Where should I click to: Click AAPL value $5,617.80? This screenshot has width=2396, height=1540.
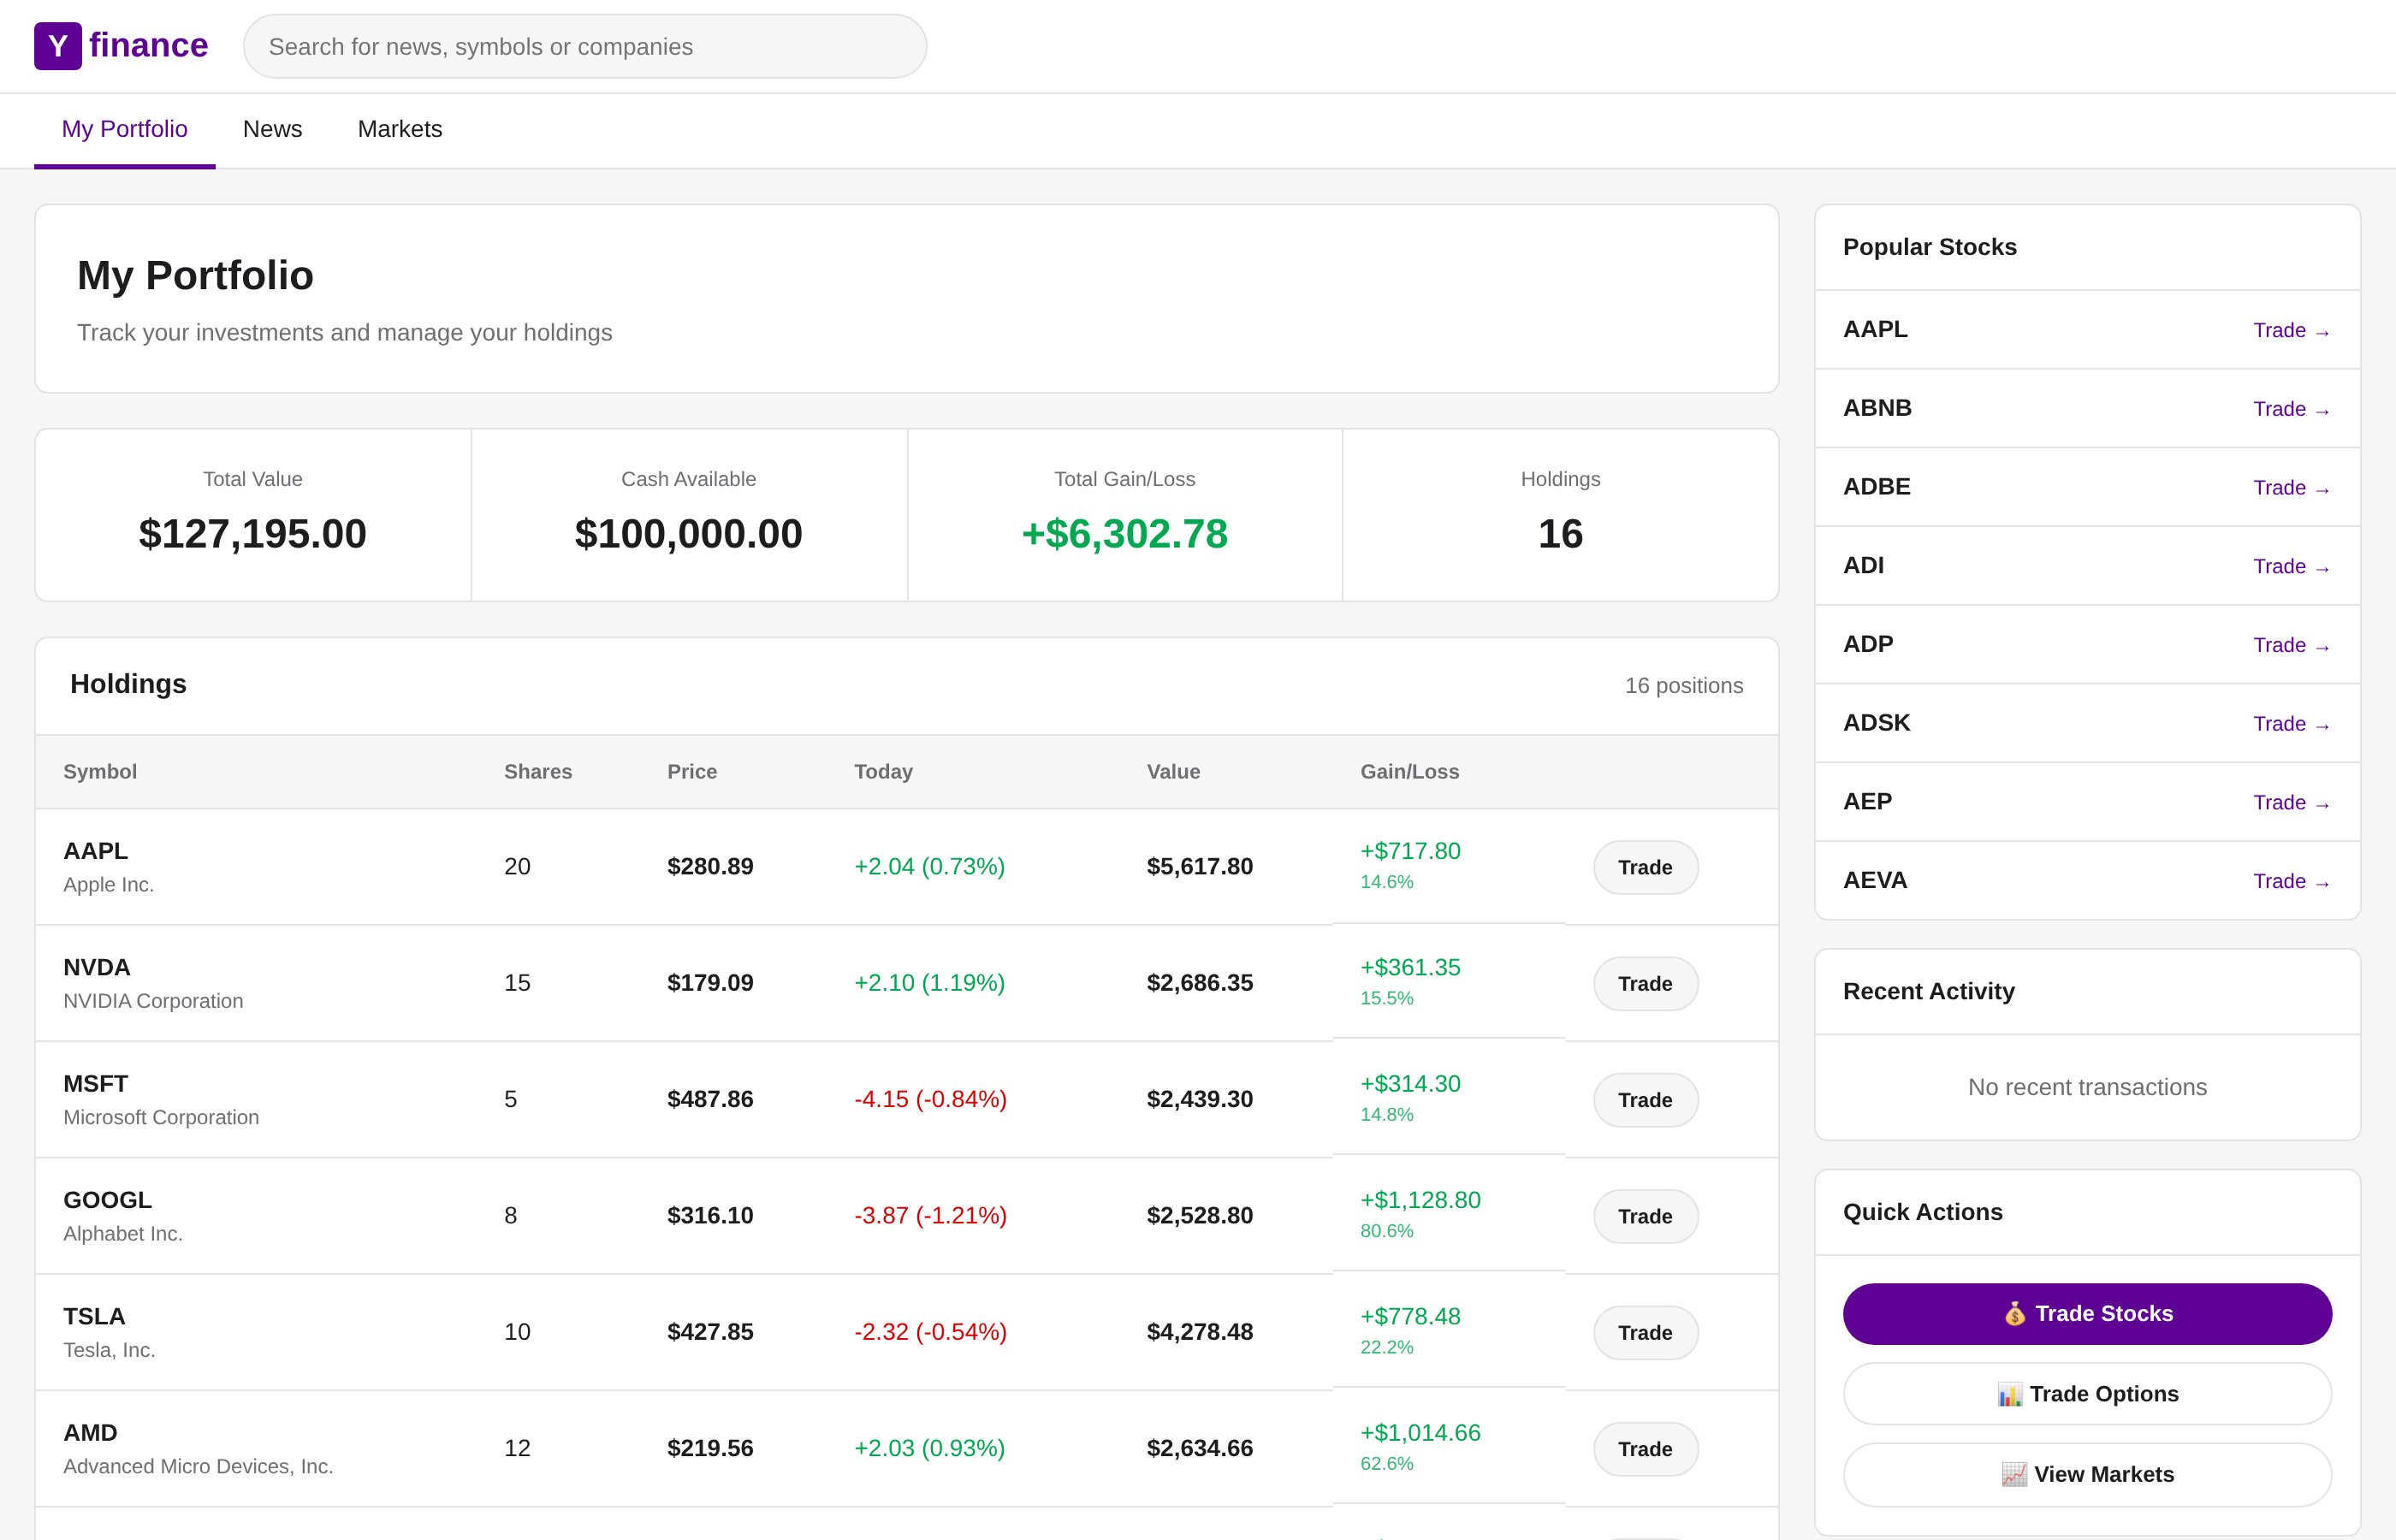[x=1200, y=866]
